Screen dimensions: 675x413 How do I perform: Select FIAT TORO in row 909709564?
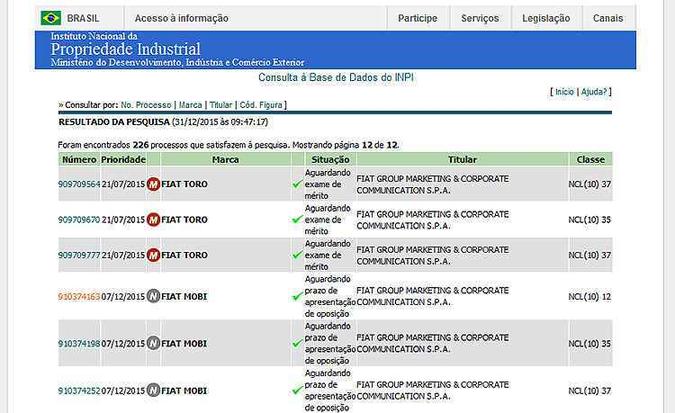click(x=184, y=184)
